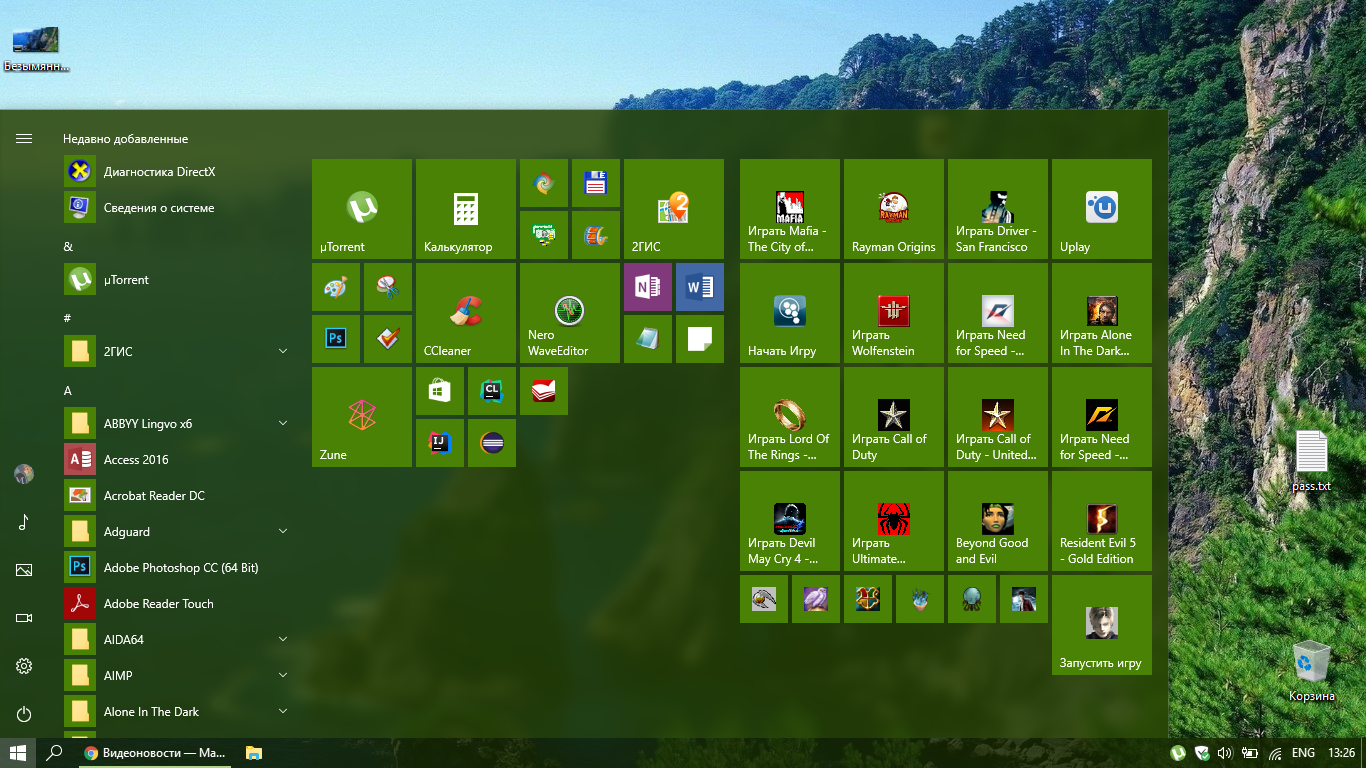1366x768 pixels.
Task: Click the letter A section header
Action: click(x=68, y=391)
